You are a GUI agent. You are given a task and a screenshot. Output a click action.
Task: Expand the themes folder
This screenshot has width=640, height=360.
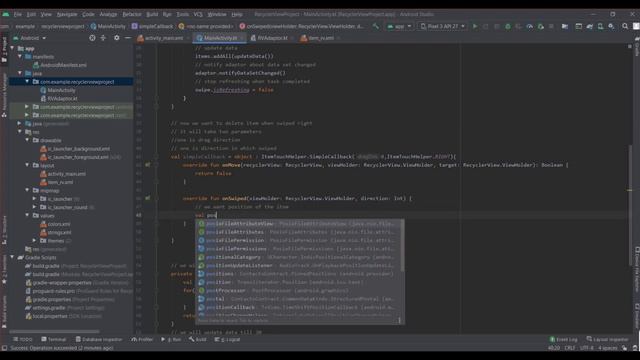click(x=35, y=240)
